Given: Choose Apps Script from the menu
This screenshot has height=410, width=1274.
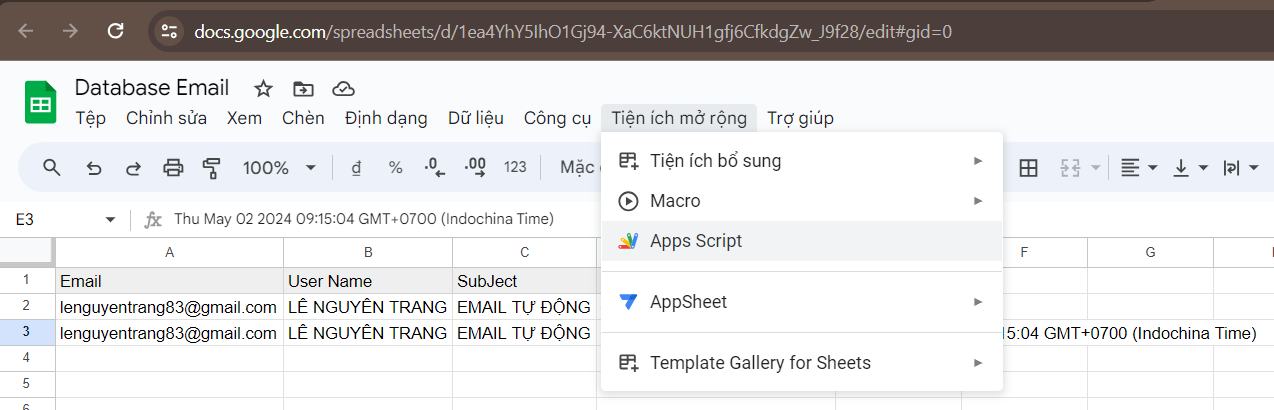Looking at the screenshot, I should [801, 241].
